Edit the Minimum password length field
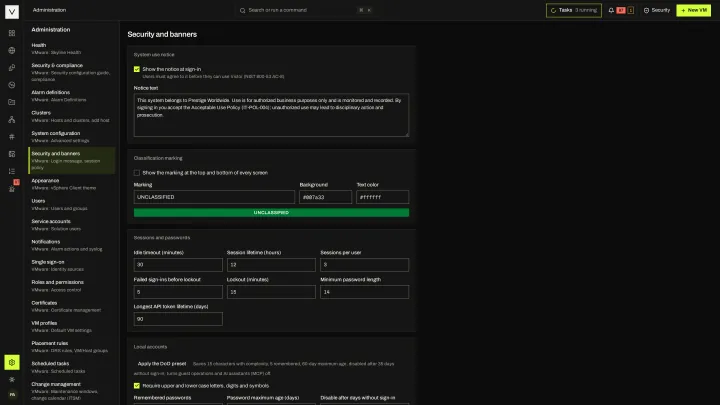The height and width of the screenshot is (405, 720). tap(365, 292)
